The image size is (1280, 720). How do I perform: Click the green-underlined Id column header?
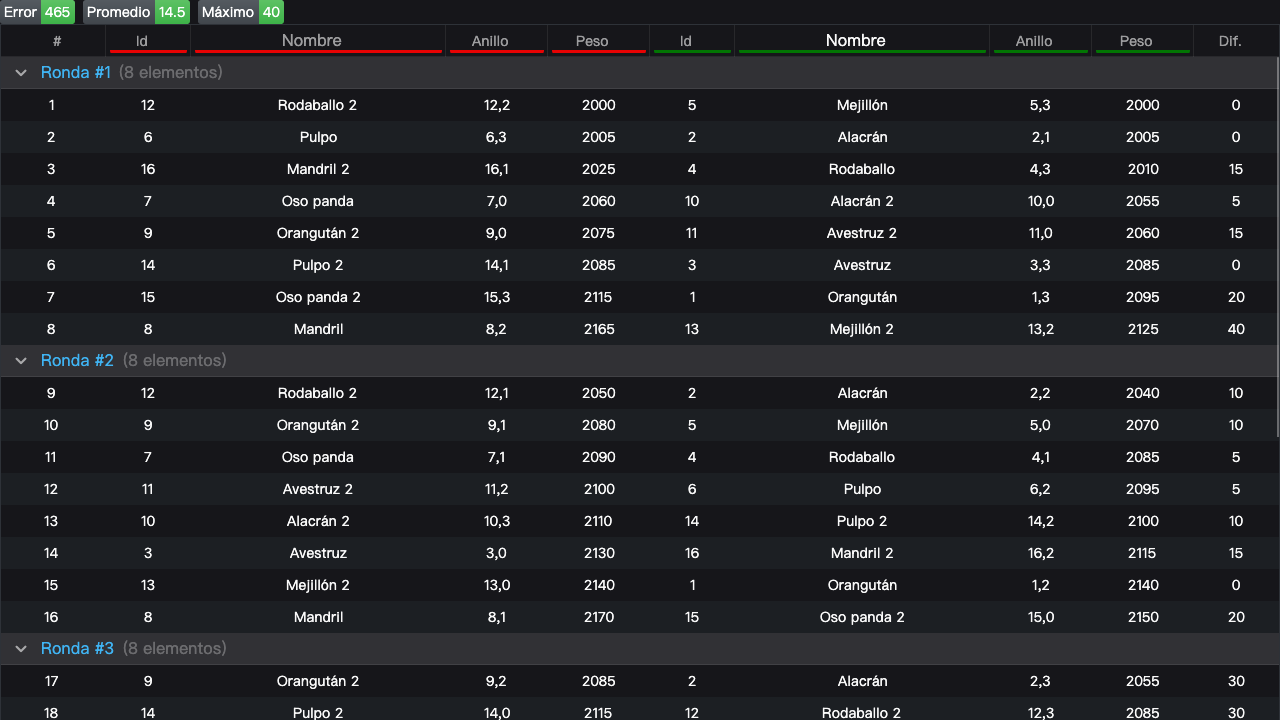pos(686,41)
